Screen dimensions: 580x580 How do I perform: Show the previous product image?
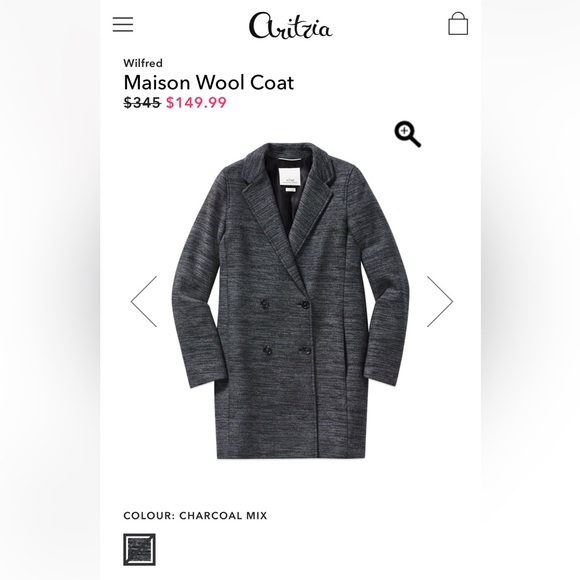point(144,301)
